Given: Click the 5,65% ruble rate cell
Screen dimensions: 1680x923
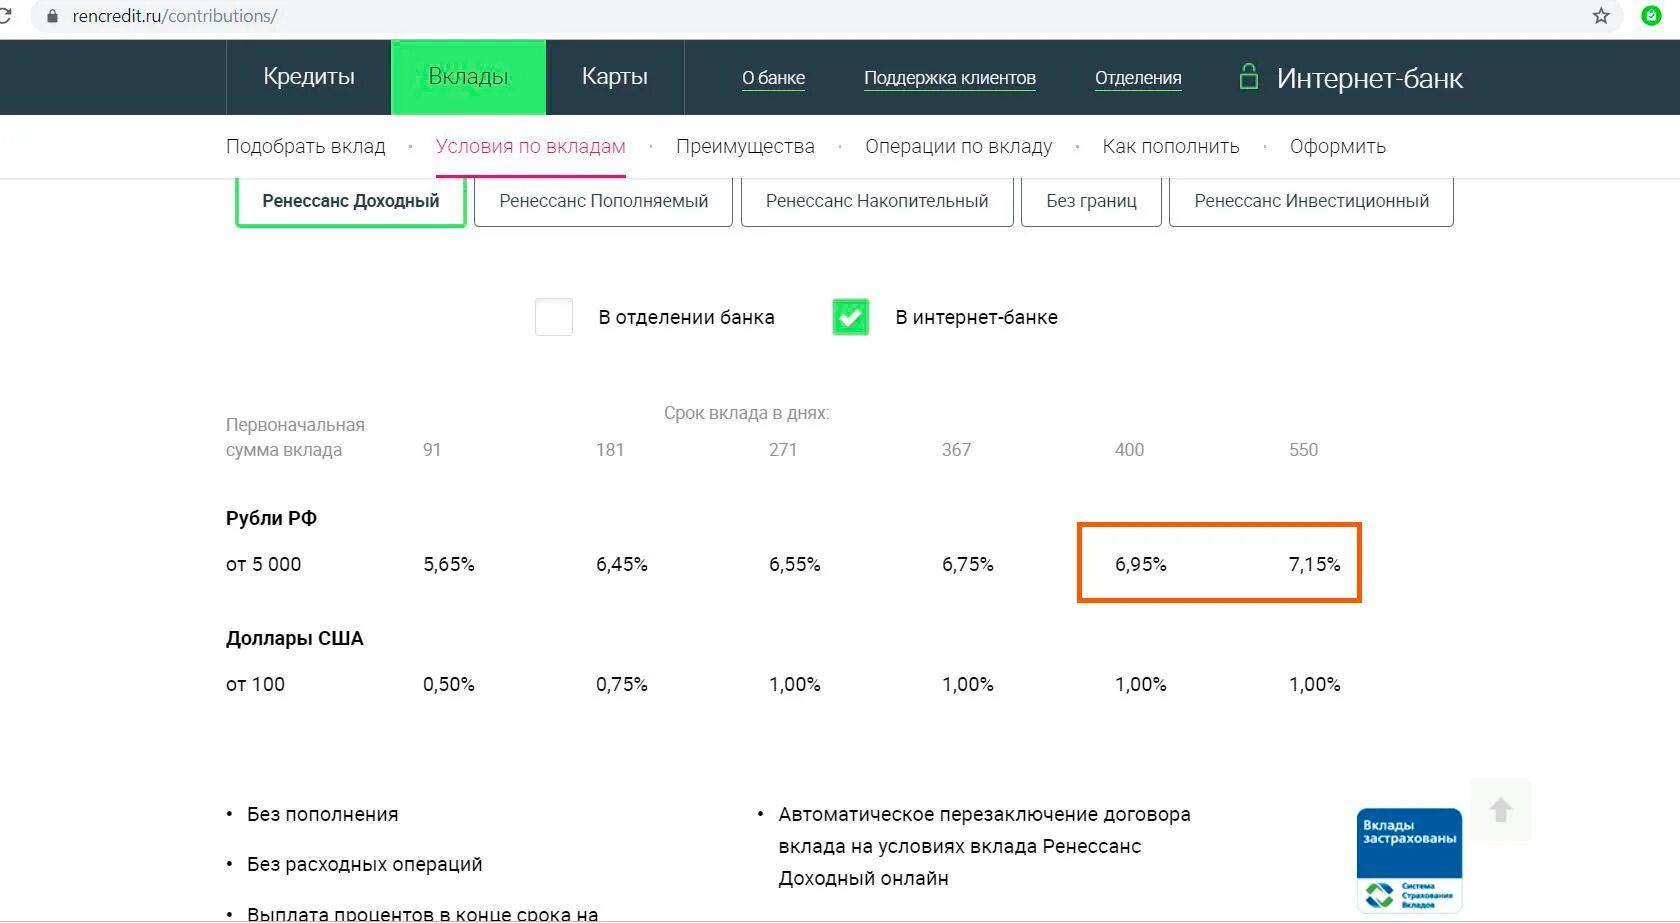Looking at the screenshot, I should coord(449,564).
